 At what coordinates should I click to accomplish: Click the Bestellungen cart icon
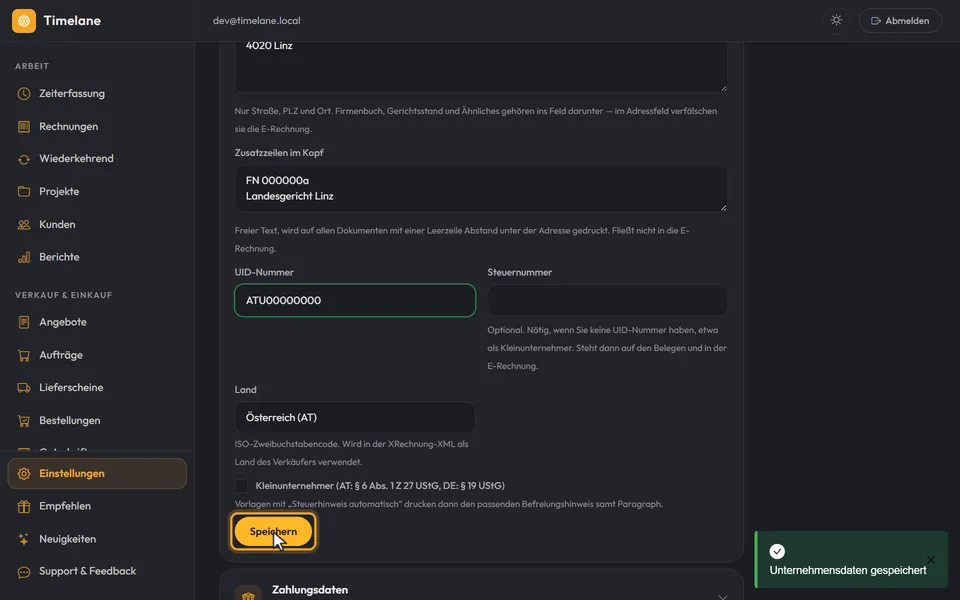24,421
